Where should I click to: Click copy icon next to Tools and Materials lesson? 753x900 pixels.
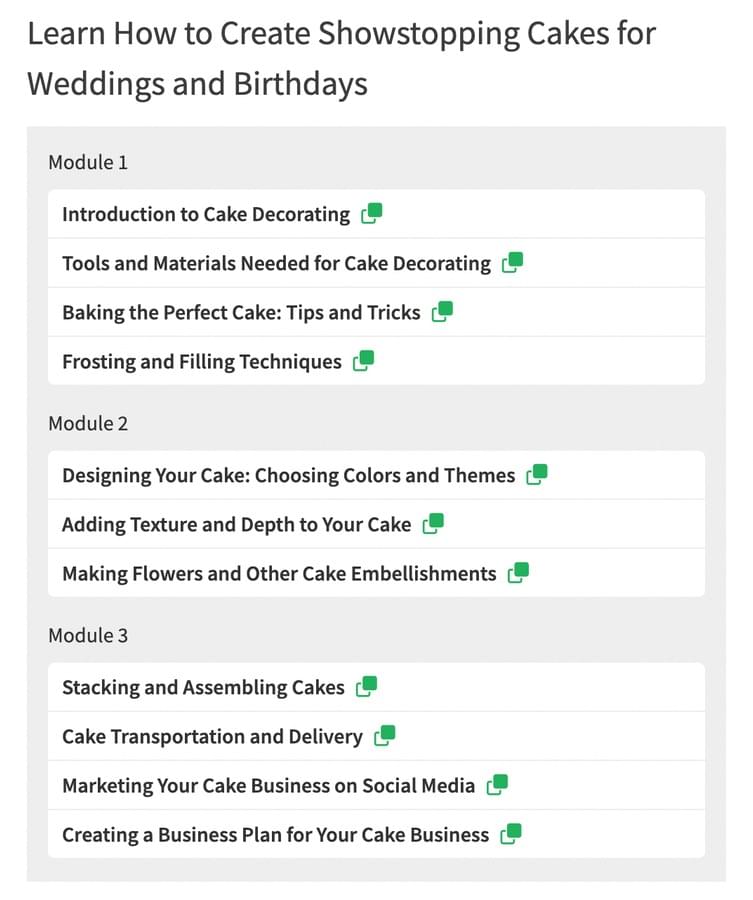pyautogui.click(x=512, y=263)
